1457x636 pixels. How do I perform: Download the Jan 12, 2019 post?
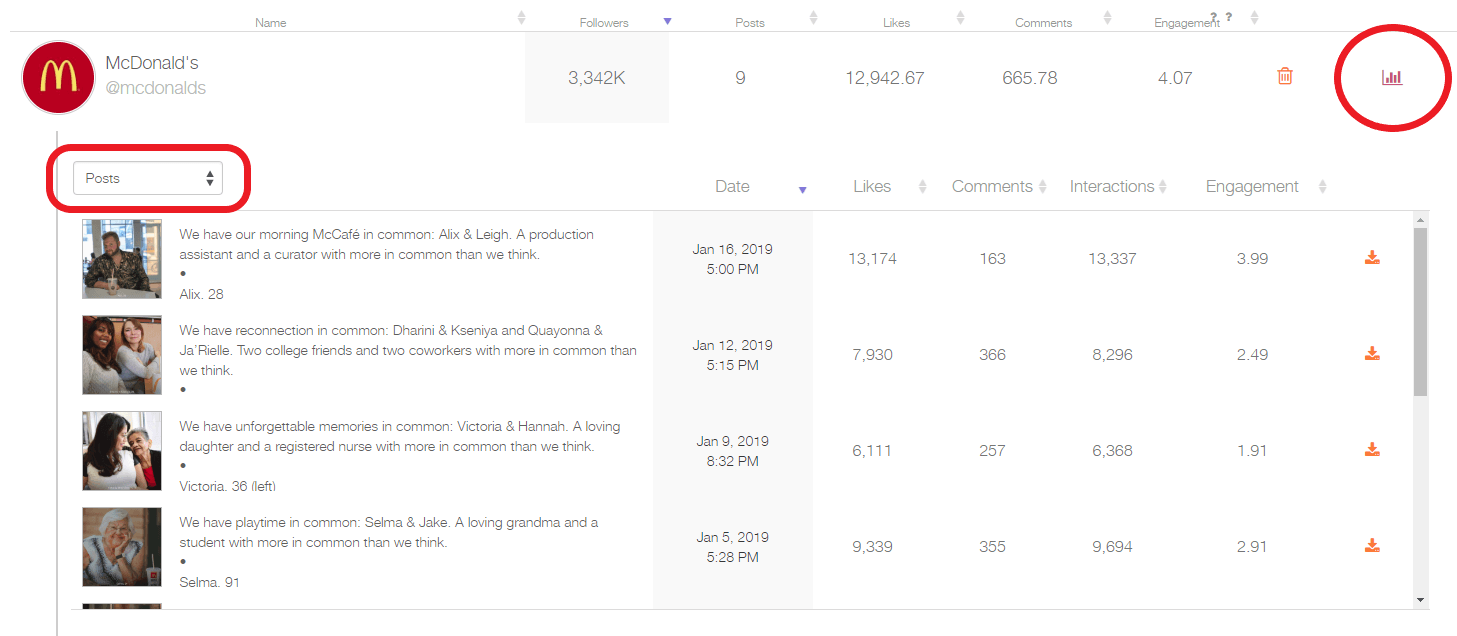1372,354
